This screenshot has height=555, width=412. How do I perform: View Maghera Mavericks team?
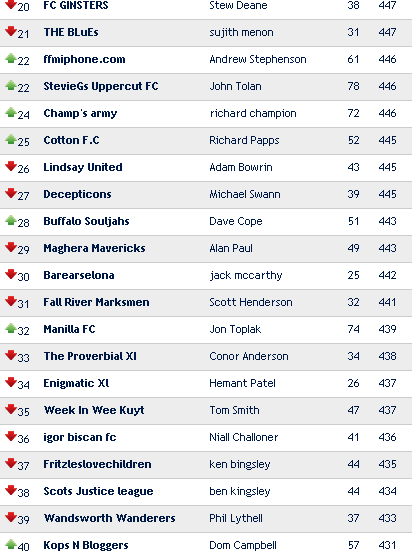pyautogui.click(x=95, y=248)
